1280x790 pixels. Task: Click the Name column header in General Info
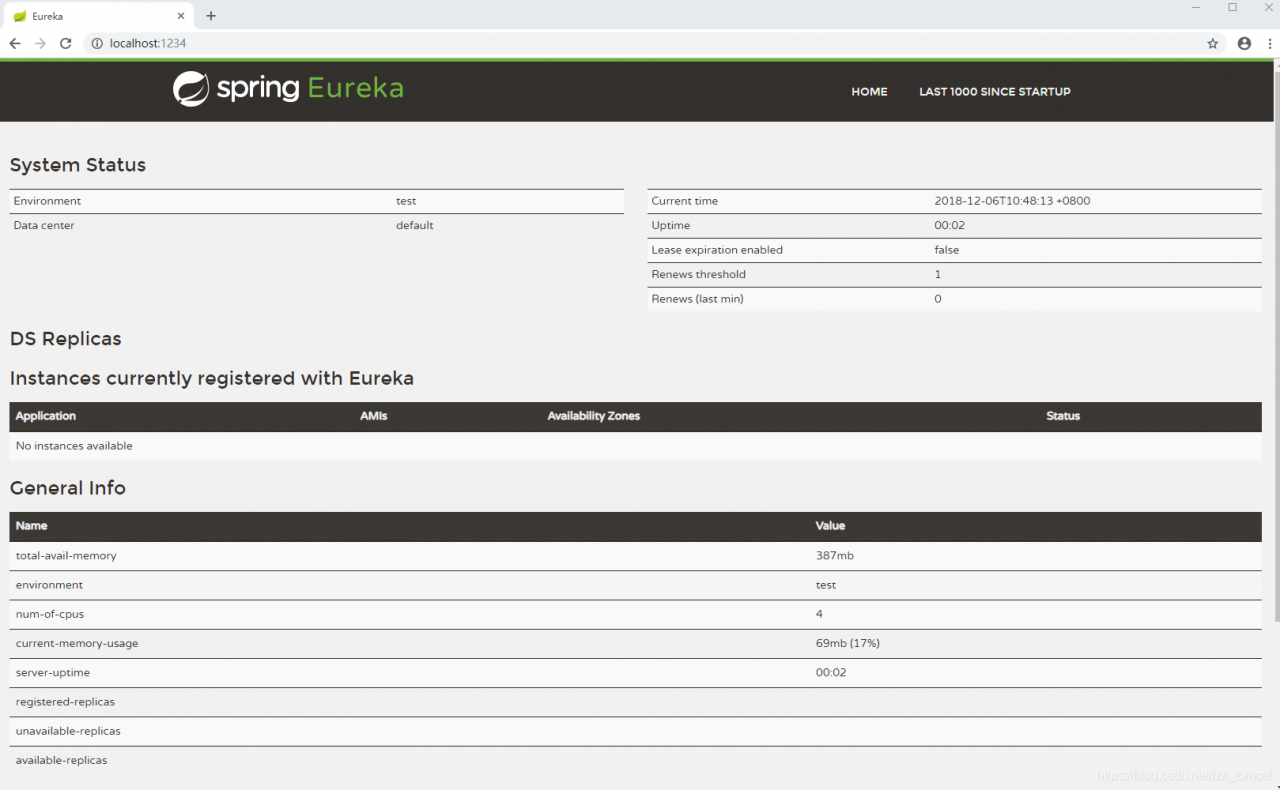click(32, 526)
